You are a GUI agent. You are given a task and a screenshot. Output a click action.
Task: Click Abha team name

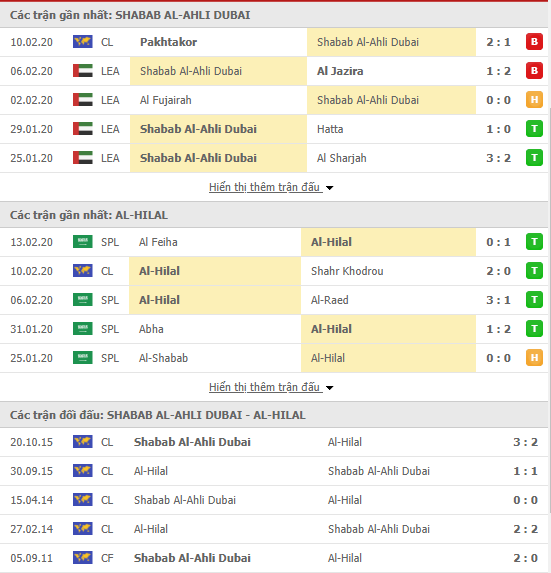pos(151,329)
